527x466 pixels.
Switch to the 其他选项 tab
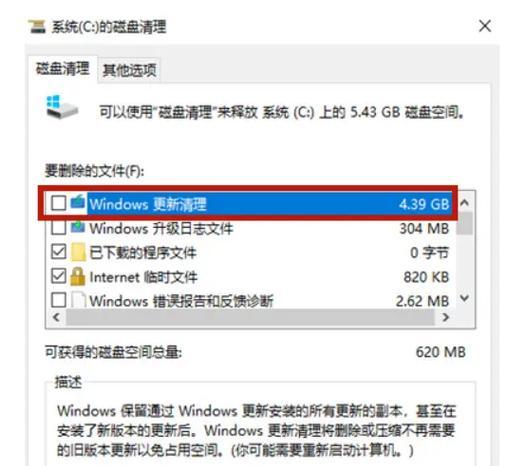[129, 71]
